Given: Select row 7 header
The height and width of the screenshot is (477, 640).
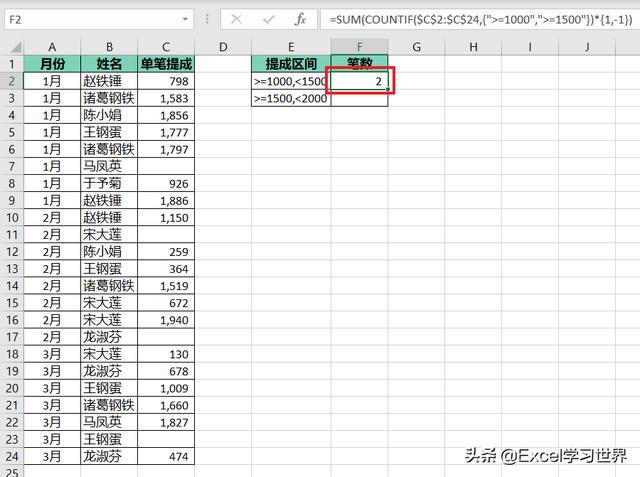Looking at the screenshot, I should coord(12,166).
